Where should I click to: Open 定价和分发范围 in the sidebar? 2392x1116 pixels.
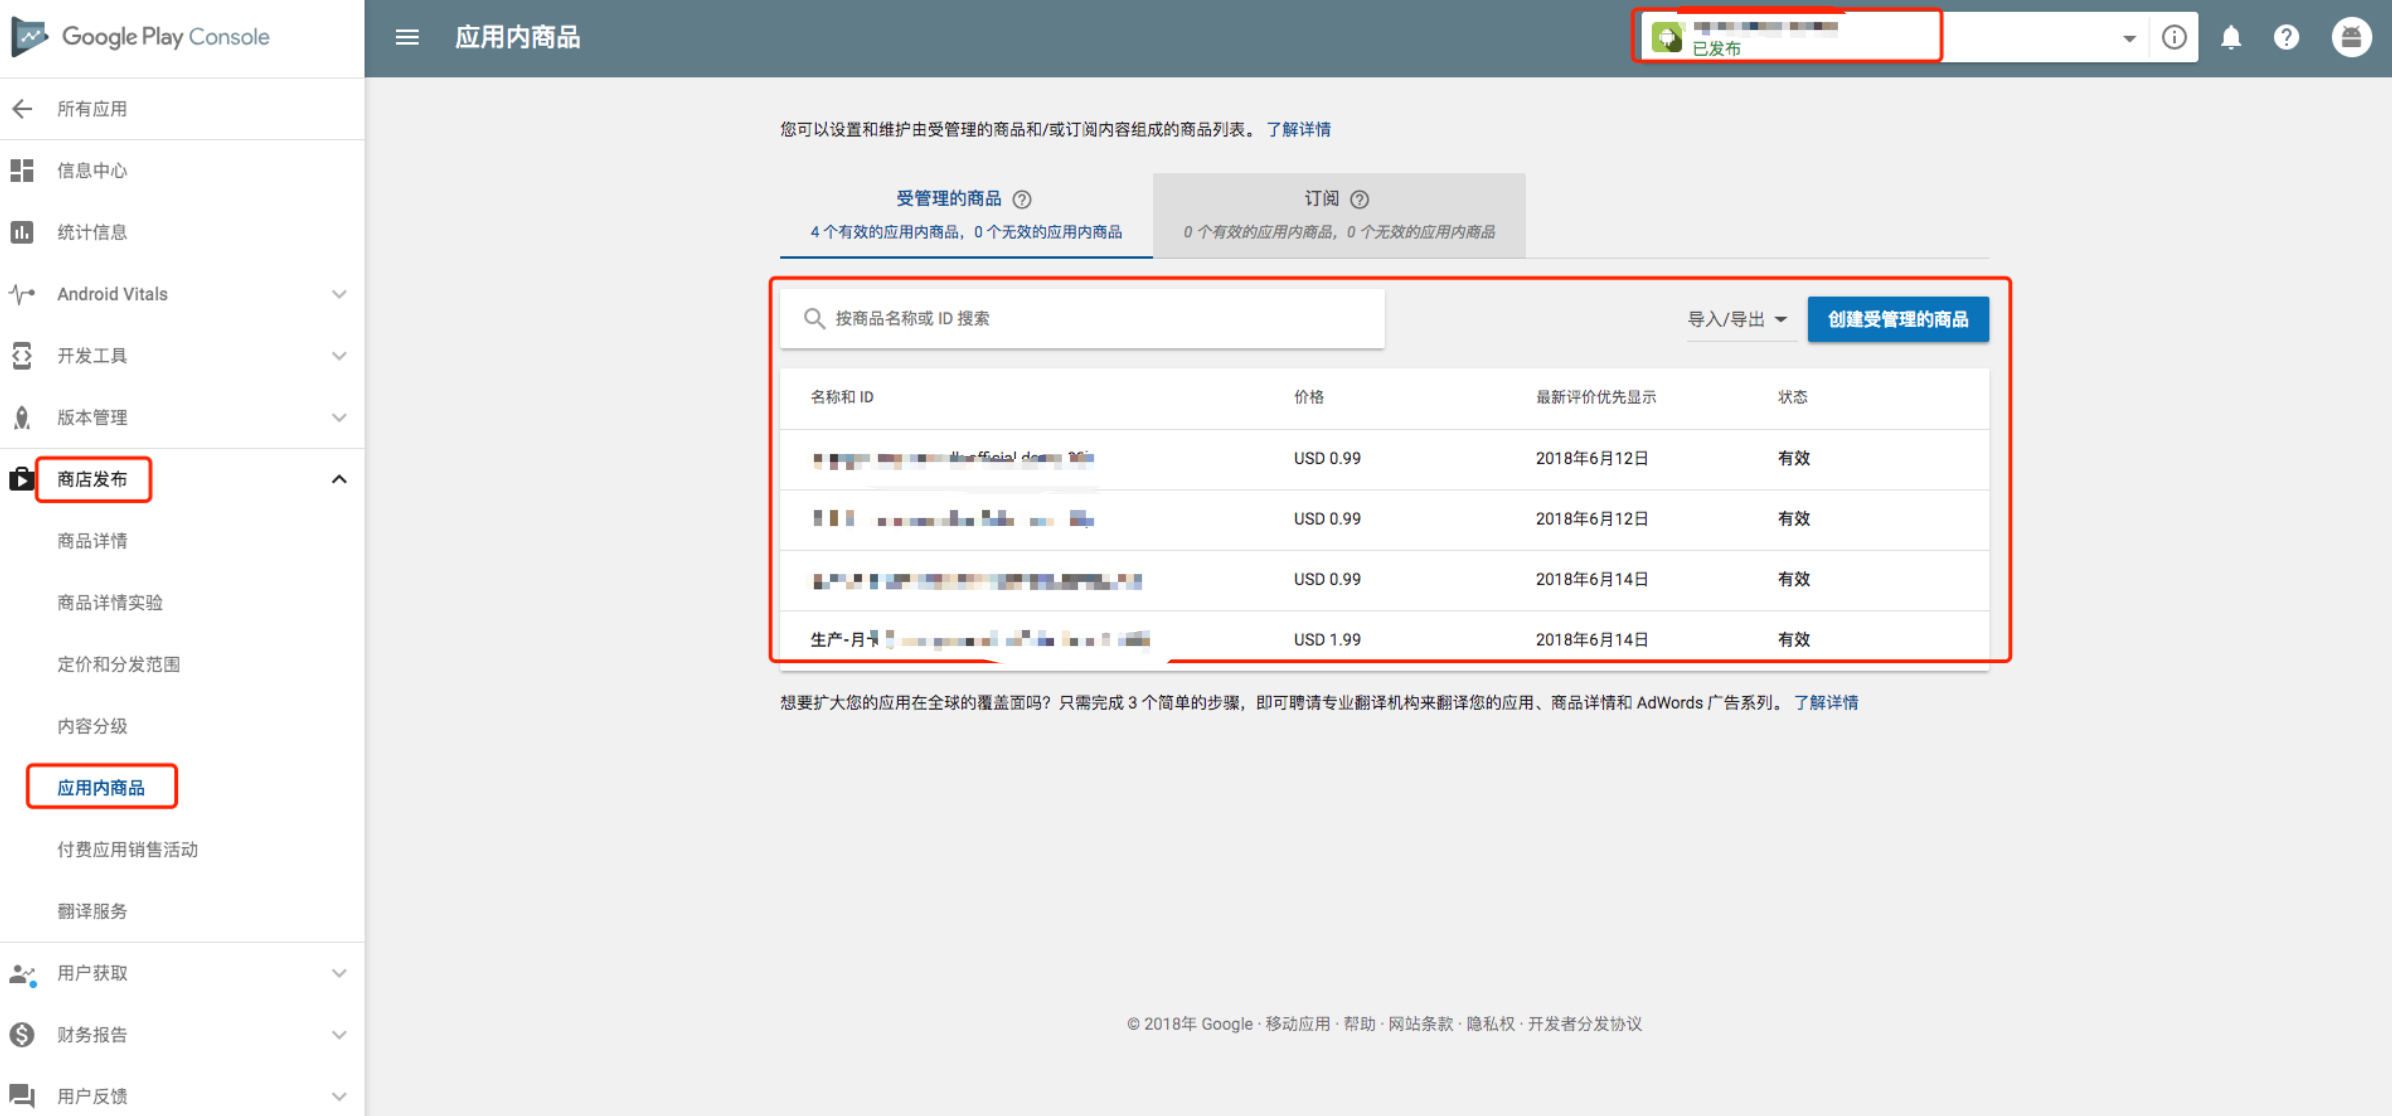tap(118, 664)
